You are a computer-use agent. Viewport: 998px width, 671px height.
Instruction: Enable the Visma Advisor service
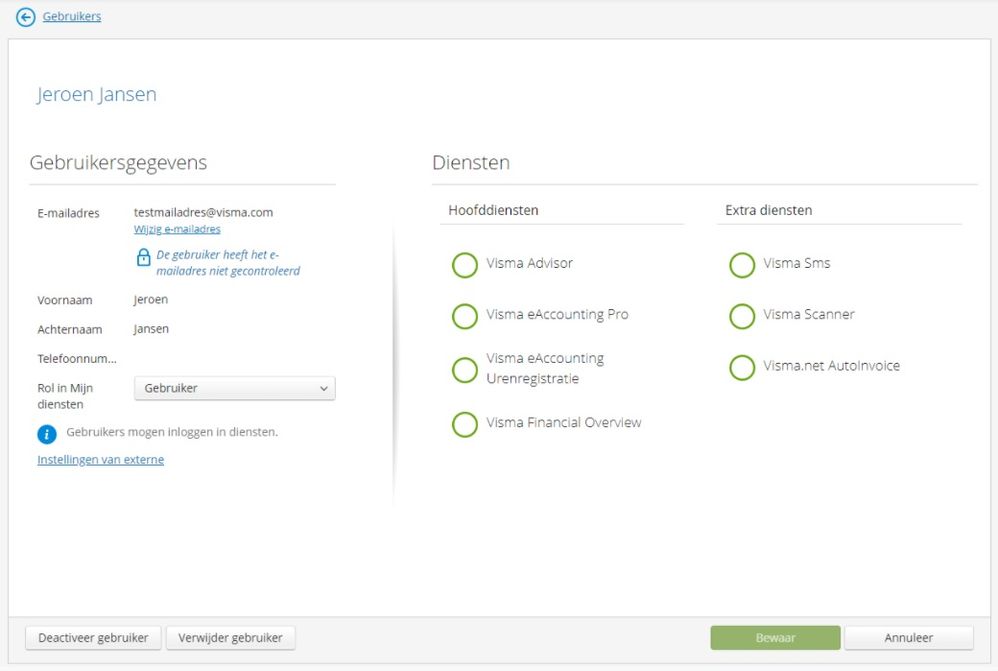pos(465,265)
